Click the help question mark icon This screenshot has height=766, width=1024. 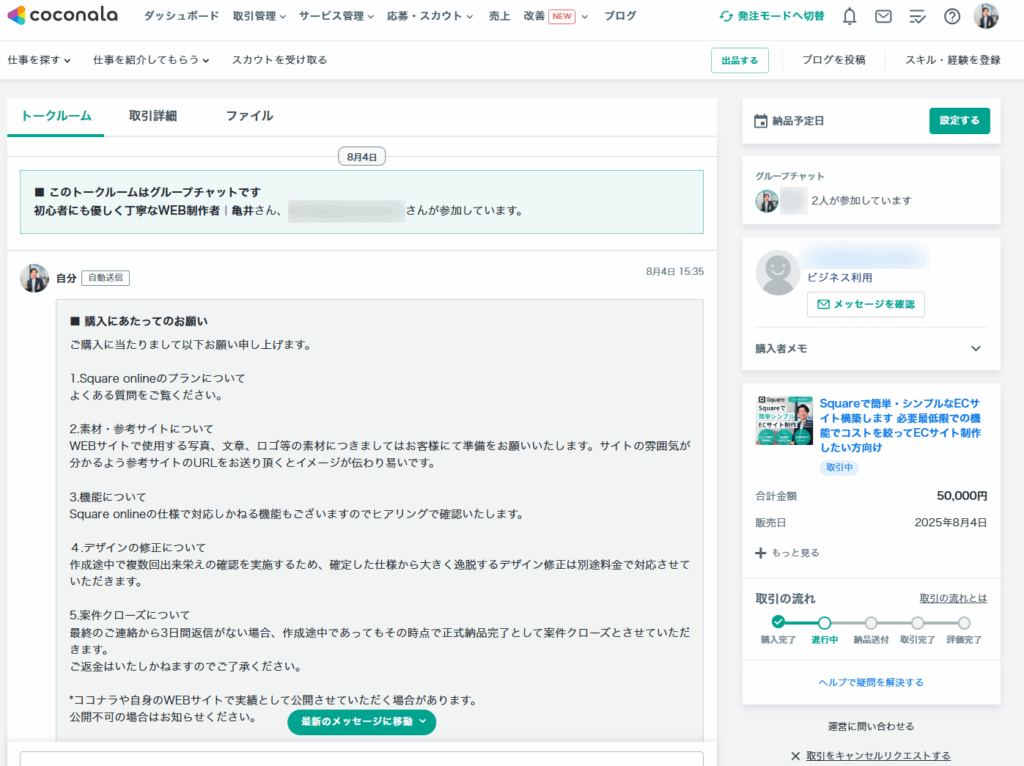click(x=952, y=16)
